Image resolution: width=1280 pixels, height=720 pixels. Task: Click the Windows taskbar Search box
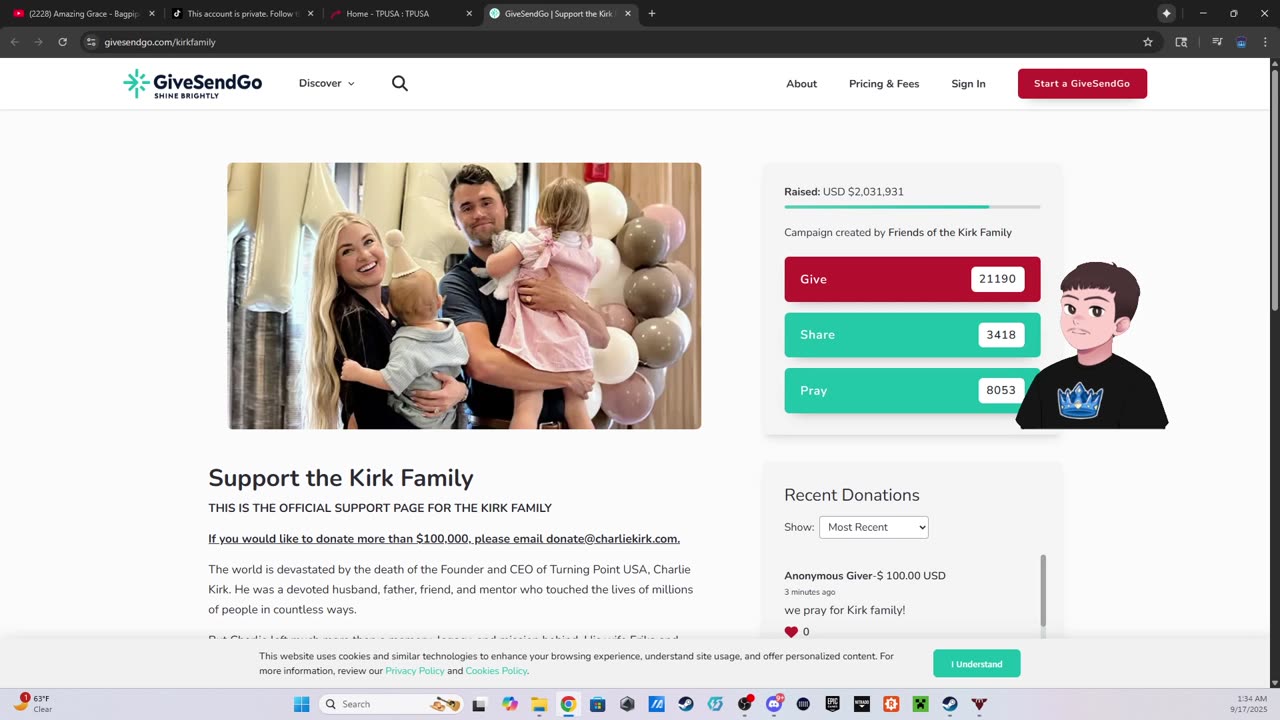pyautogui.click(x=392, y=704)
